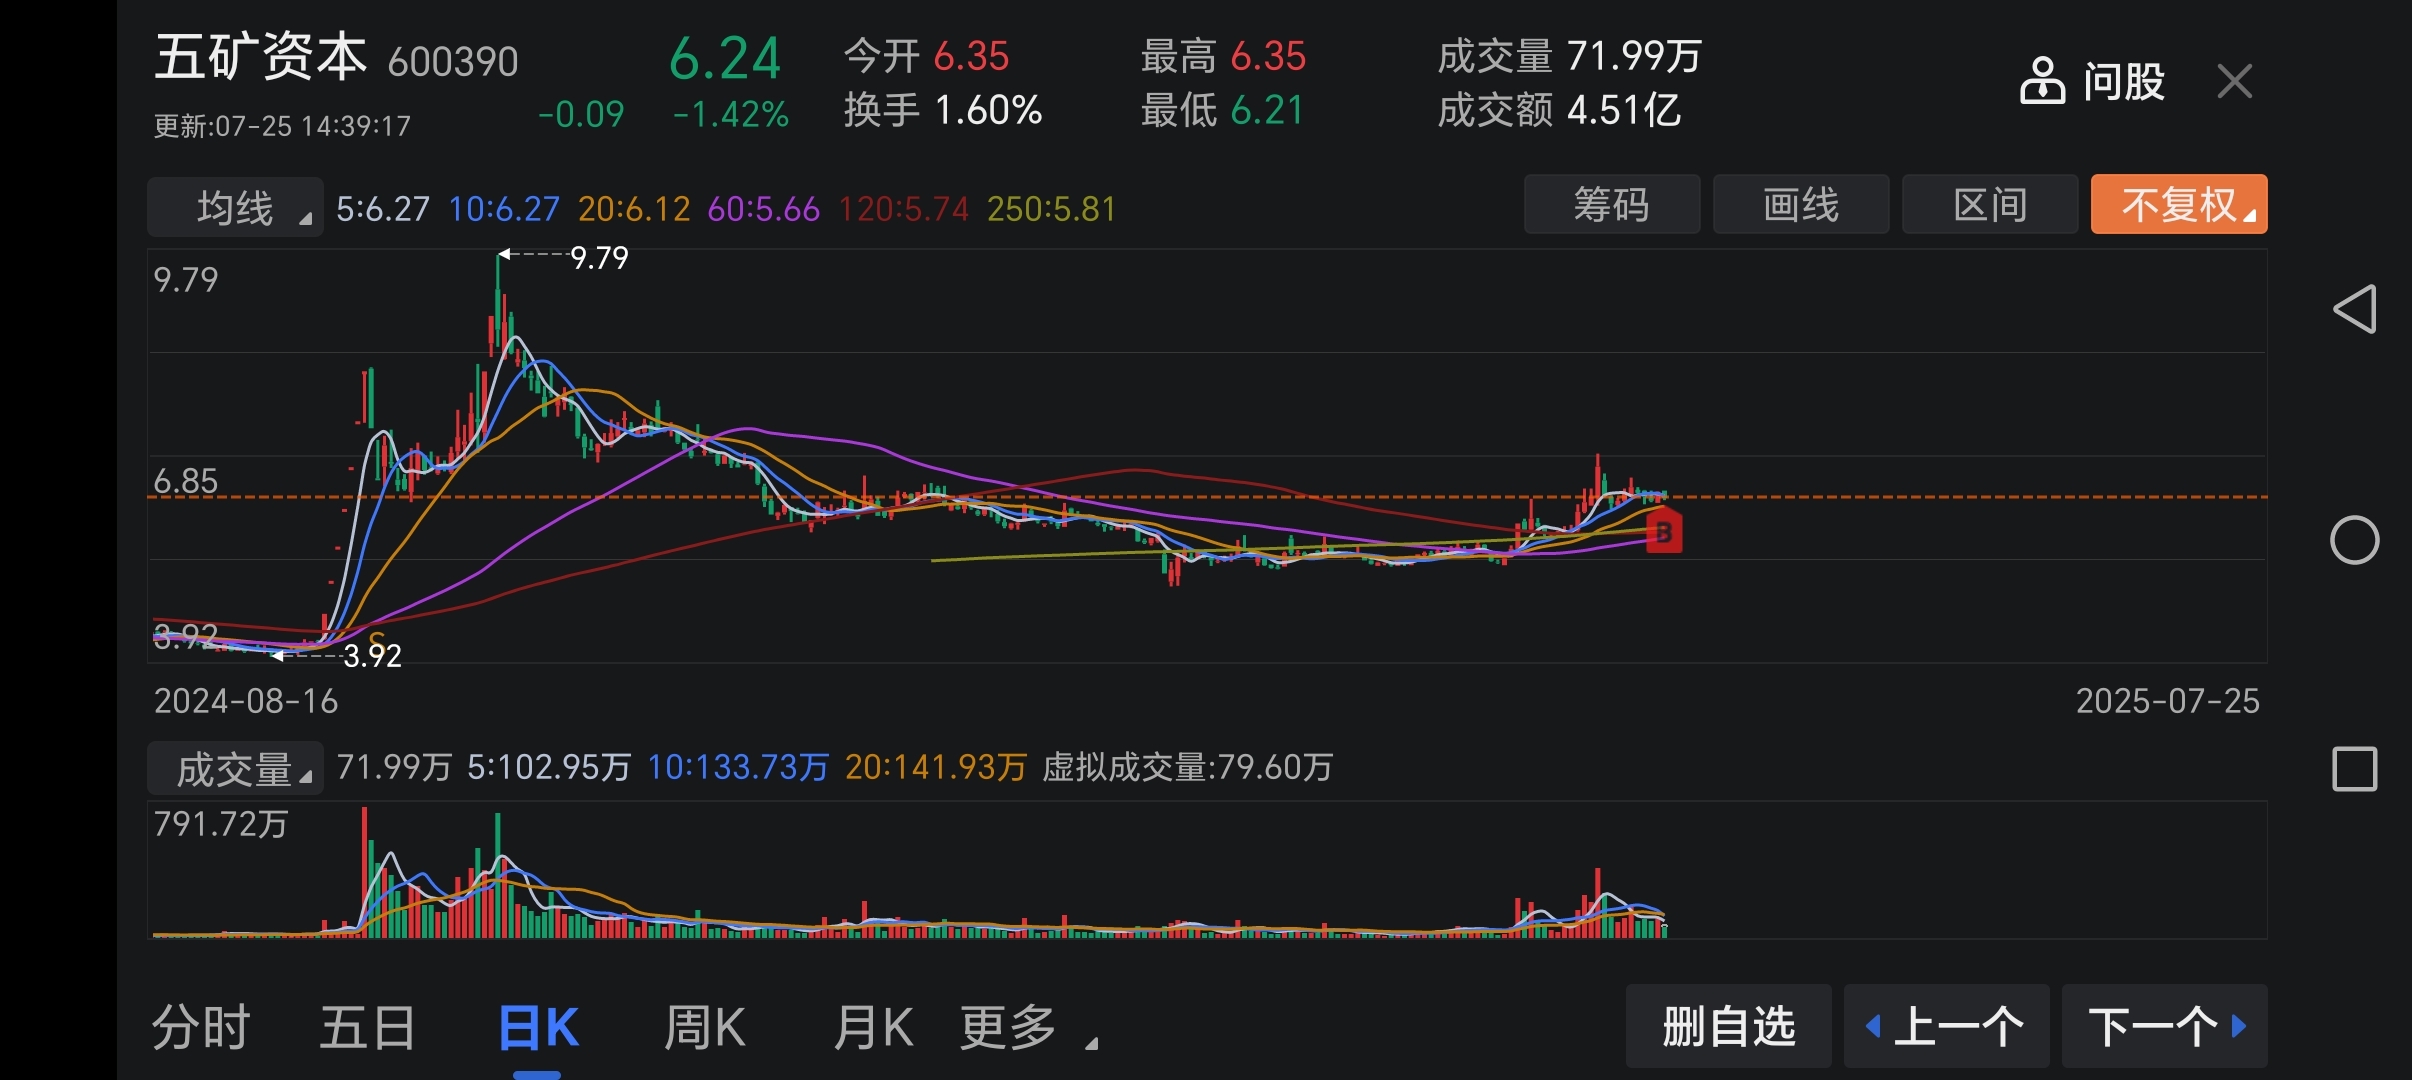Click the update time 07-25 14:39:17
Image resolution: width=2412 pixels, height=1080 pixels.
(282, 126)
